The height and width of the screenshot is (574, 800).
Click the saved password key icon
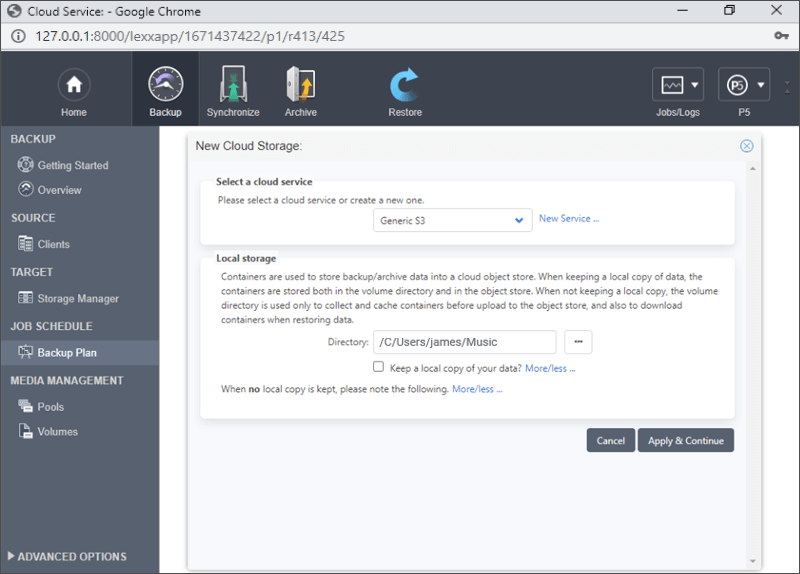point(781,36)
